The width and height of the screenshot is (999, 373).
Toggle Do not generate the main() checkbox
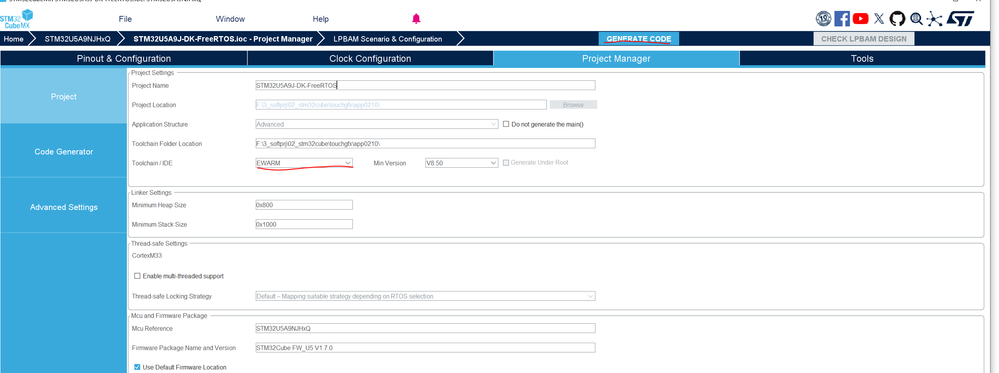[507, 124]
